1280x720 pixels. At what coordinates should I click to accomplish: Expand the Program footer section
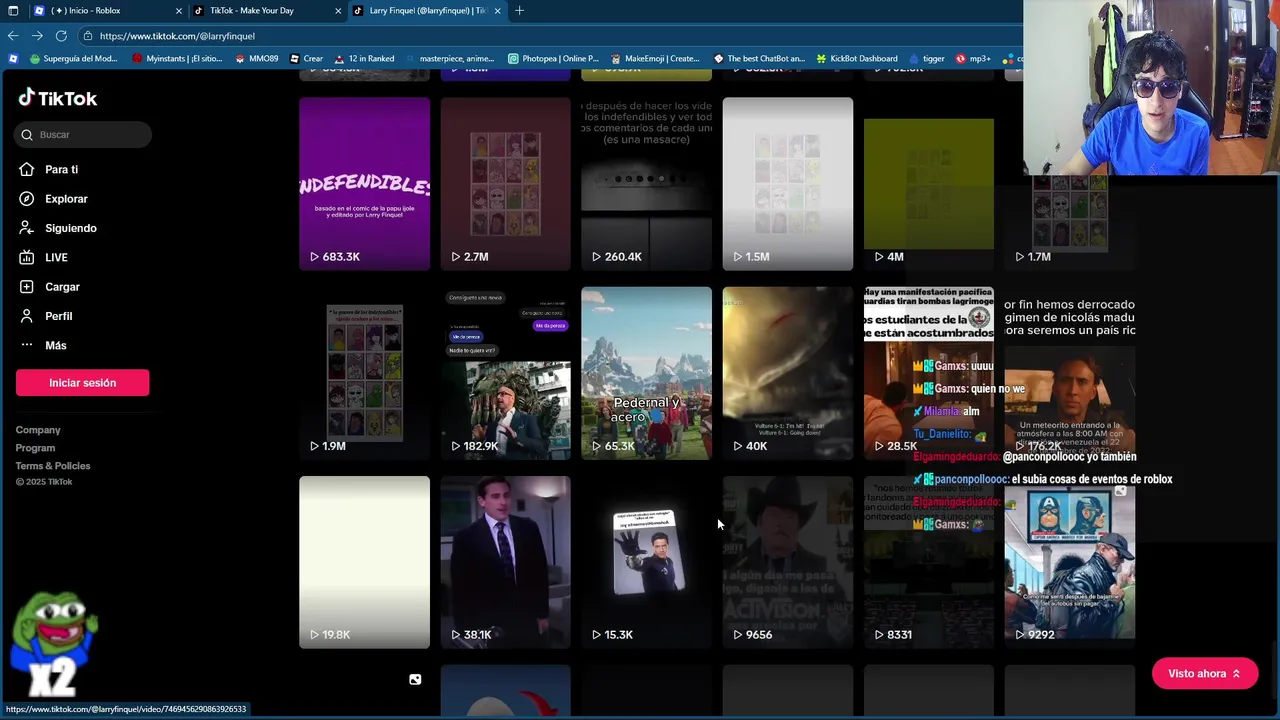pyautogui.click(x=35, y=448)
